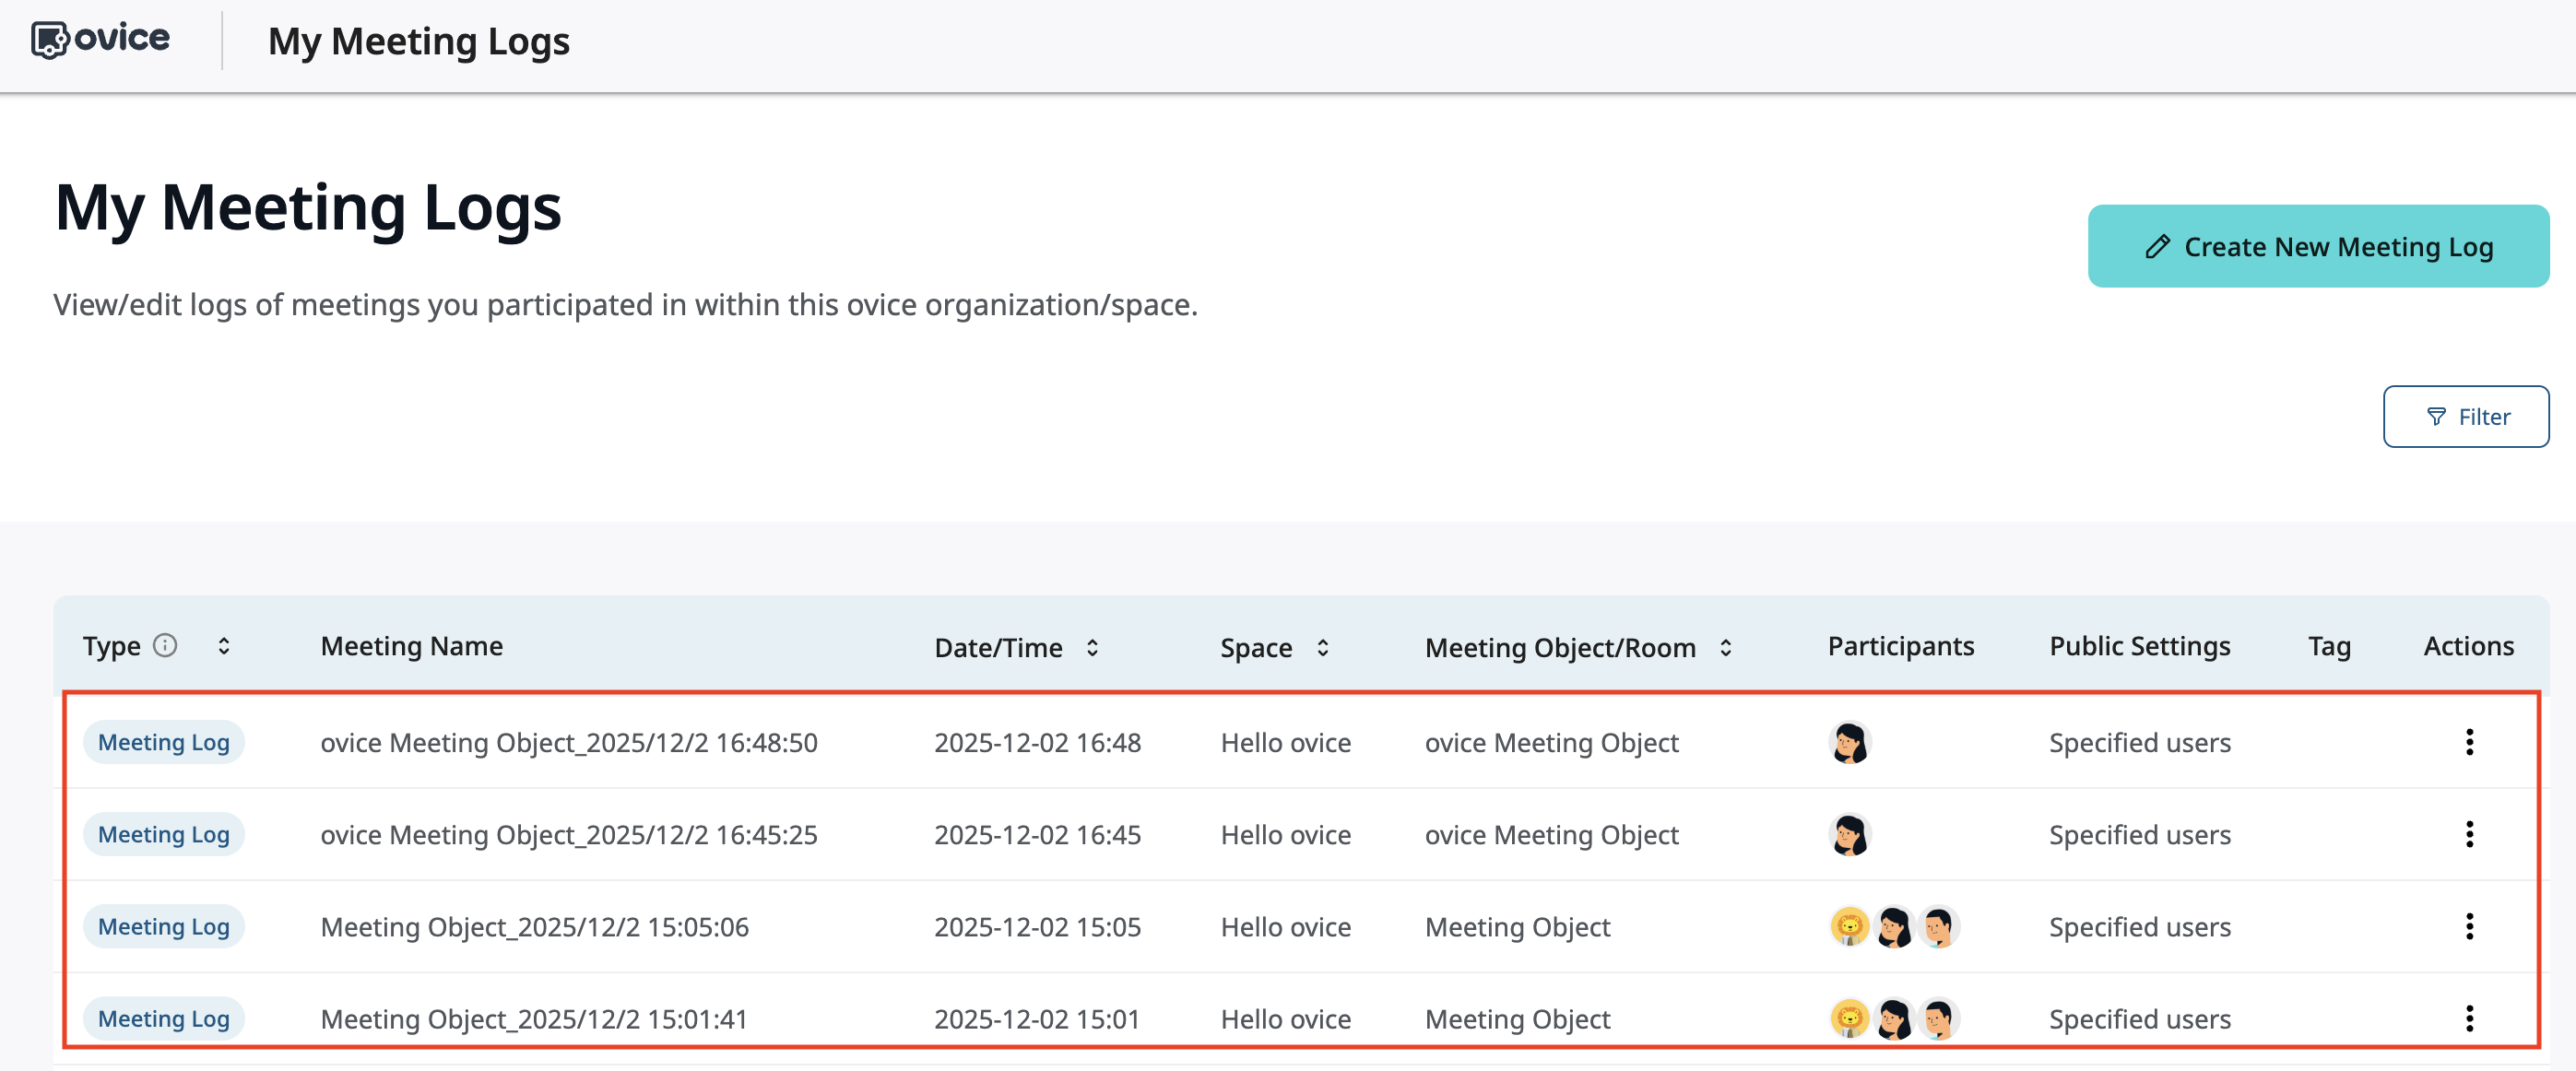Click the pencil icon in Create New Meeting Log
Screen dimensions: 2576x1071
[2158, 246]
